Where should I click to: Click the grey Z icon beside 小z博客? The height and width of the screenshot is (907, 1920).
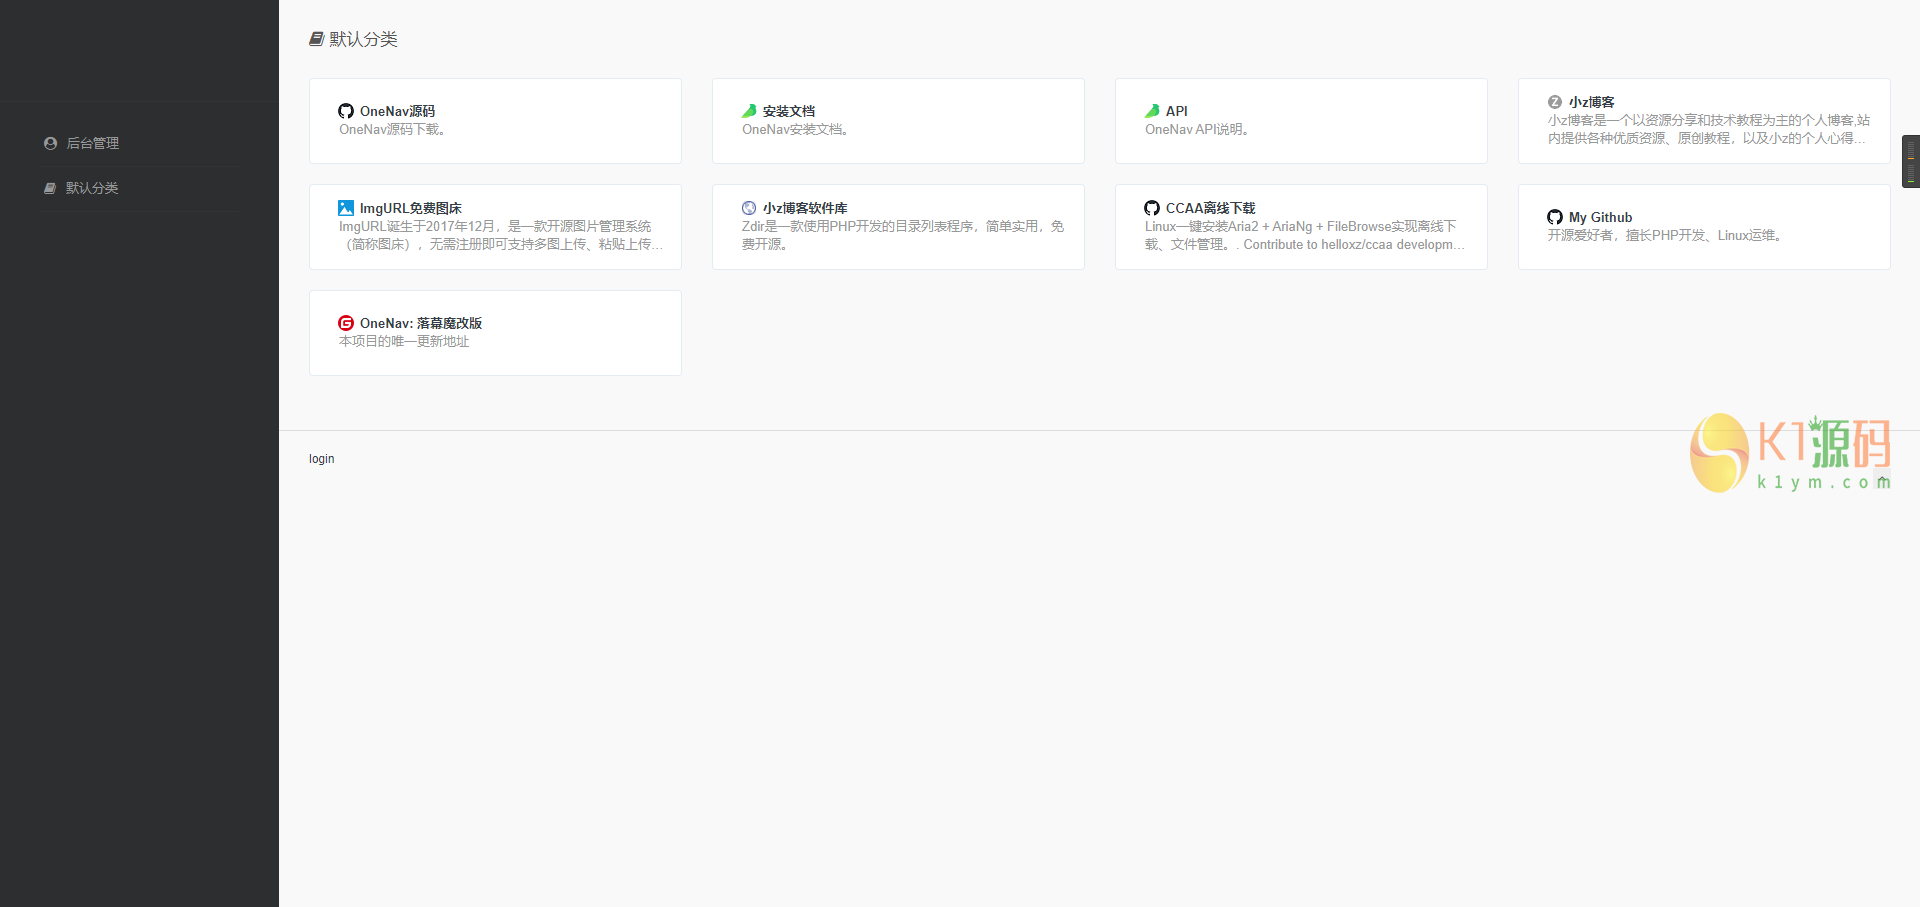1555,102
